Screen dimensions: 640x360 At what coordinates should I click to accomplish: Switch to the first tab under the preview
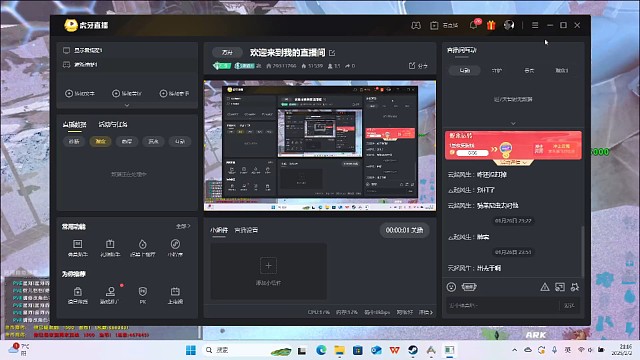219,230
